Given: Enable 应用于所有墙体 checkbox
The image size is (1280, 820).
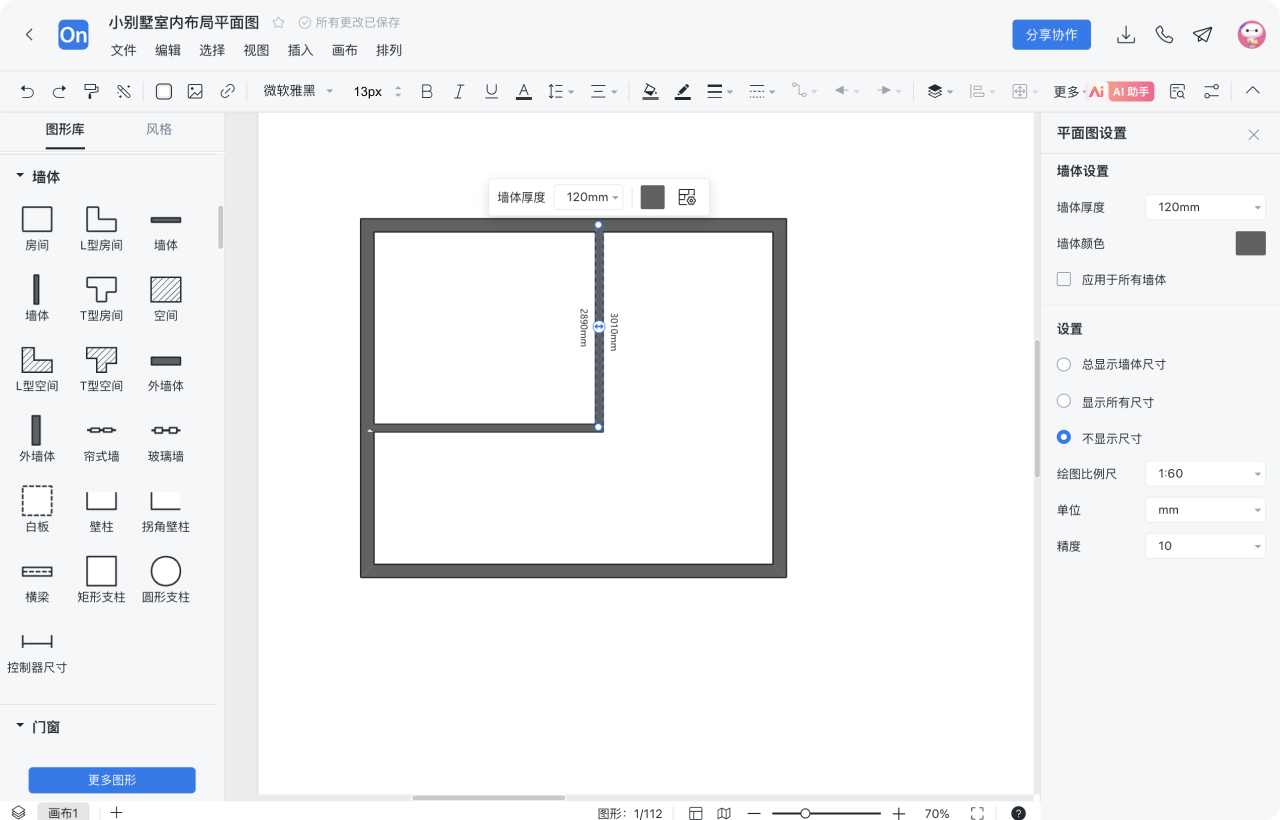Looking at the screenshot, I should point(1064,280).
